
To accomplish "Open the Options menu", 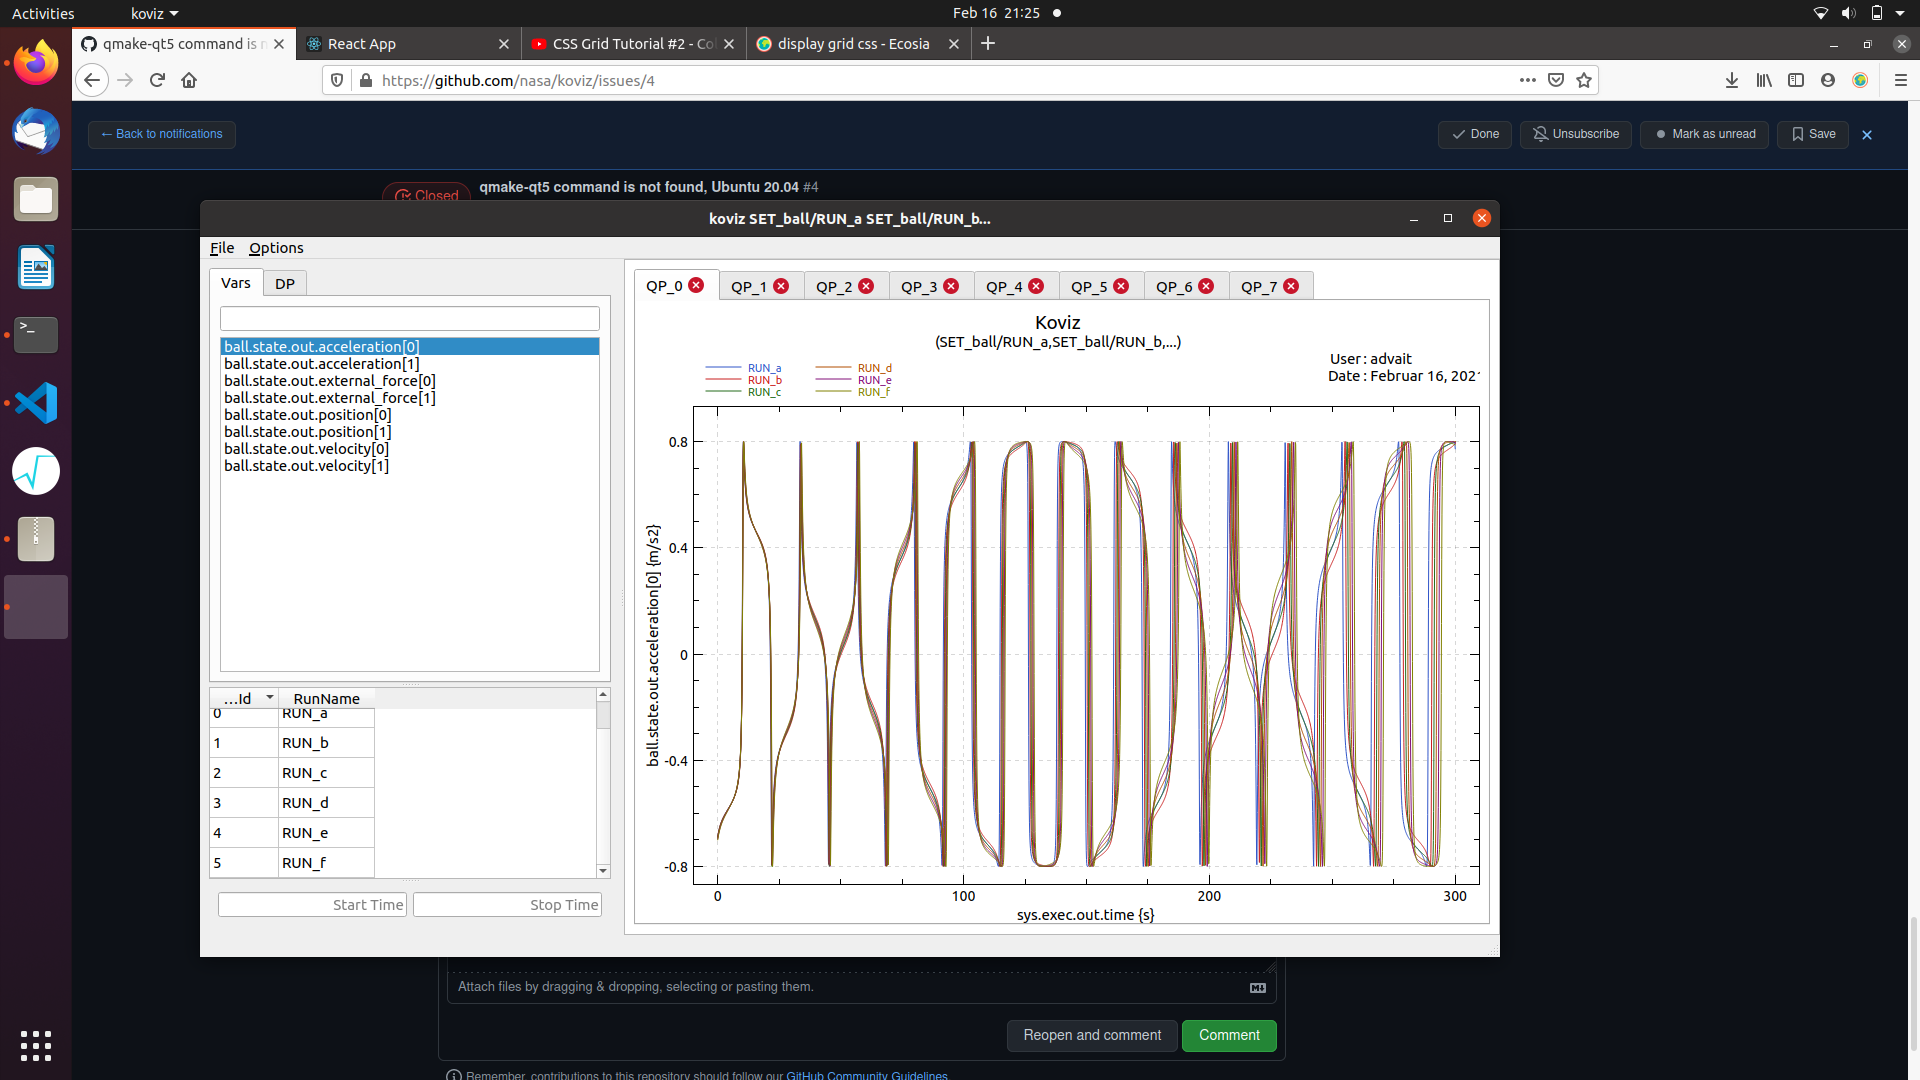I will pyautogui.click(x=276, y=248).
